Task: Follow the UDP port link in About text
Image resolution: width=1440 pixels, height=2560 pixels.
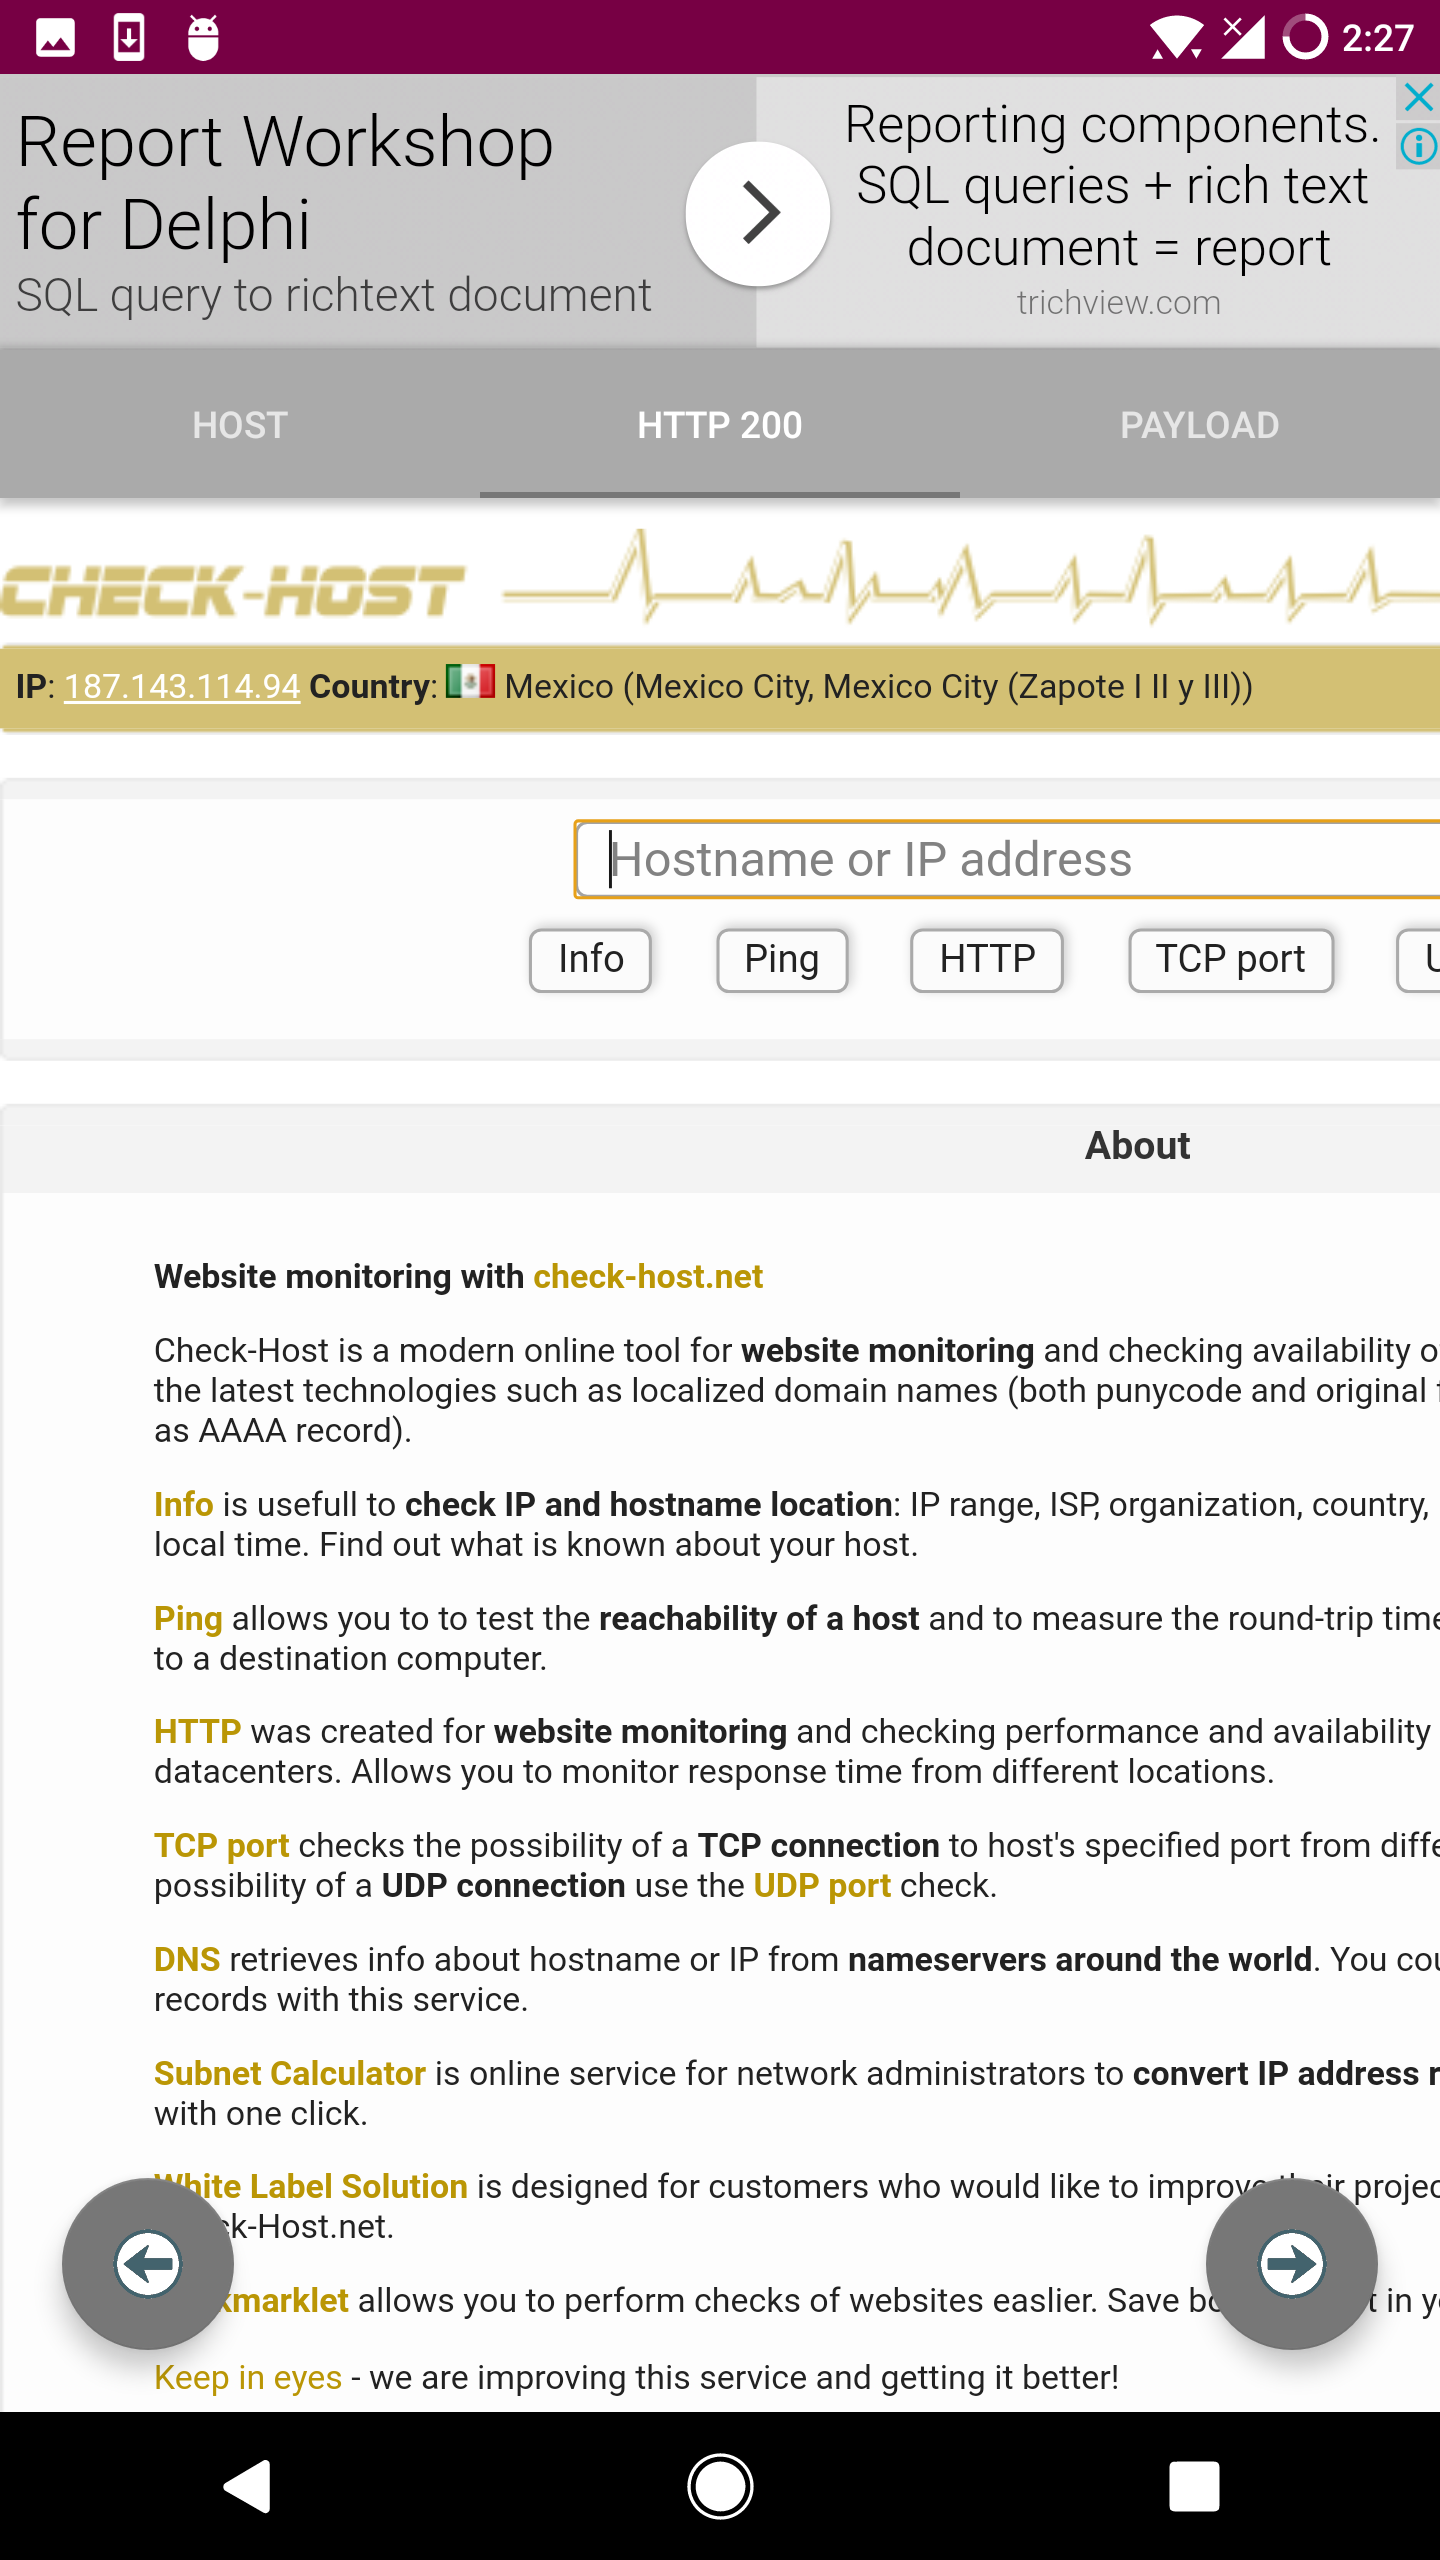Action: click(822, 1885)
